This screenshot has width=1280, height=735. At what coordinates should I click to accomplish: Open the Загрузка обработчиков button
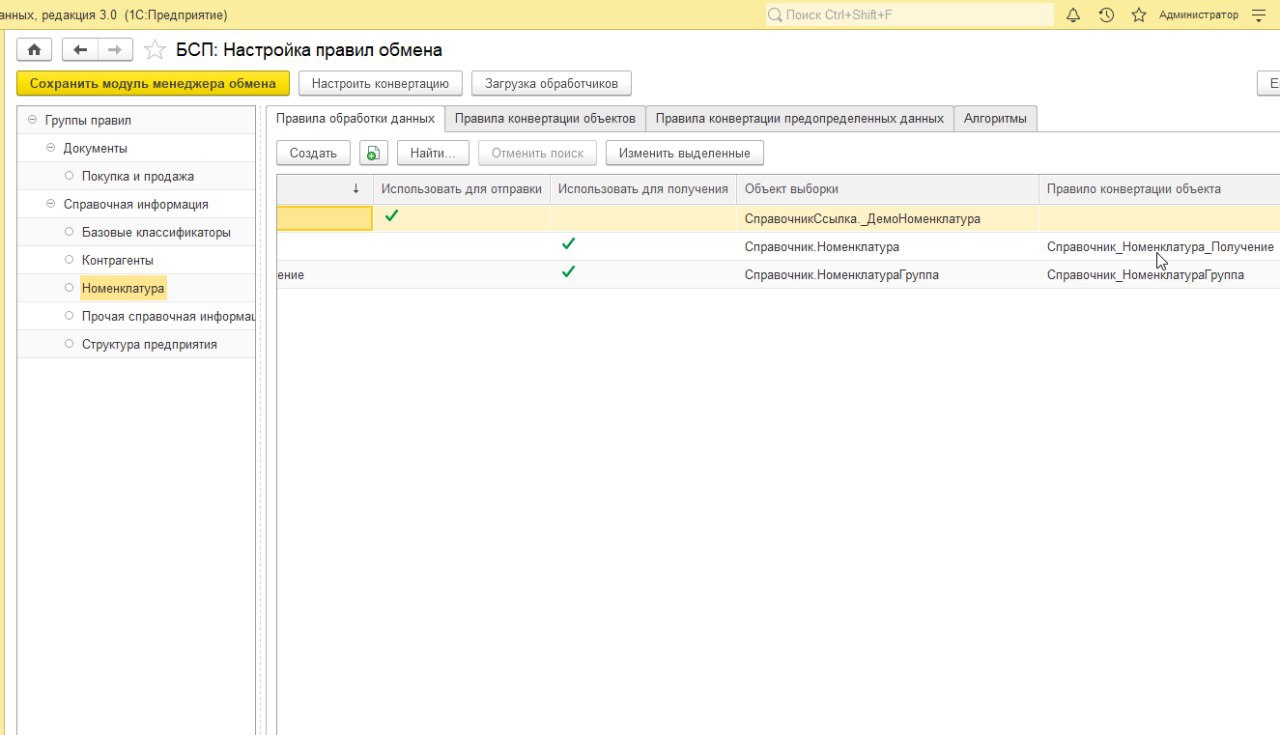point(552,84)
